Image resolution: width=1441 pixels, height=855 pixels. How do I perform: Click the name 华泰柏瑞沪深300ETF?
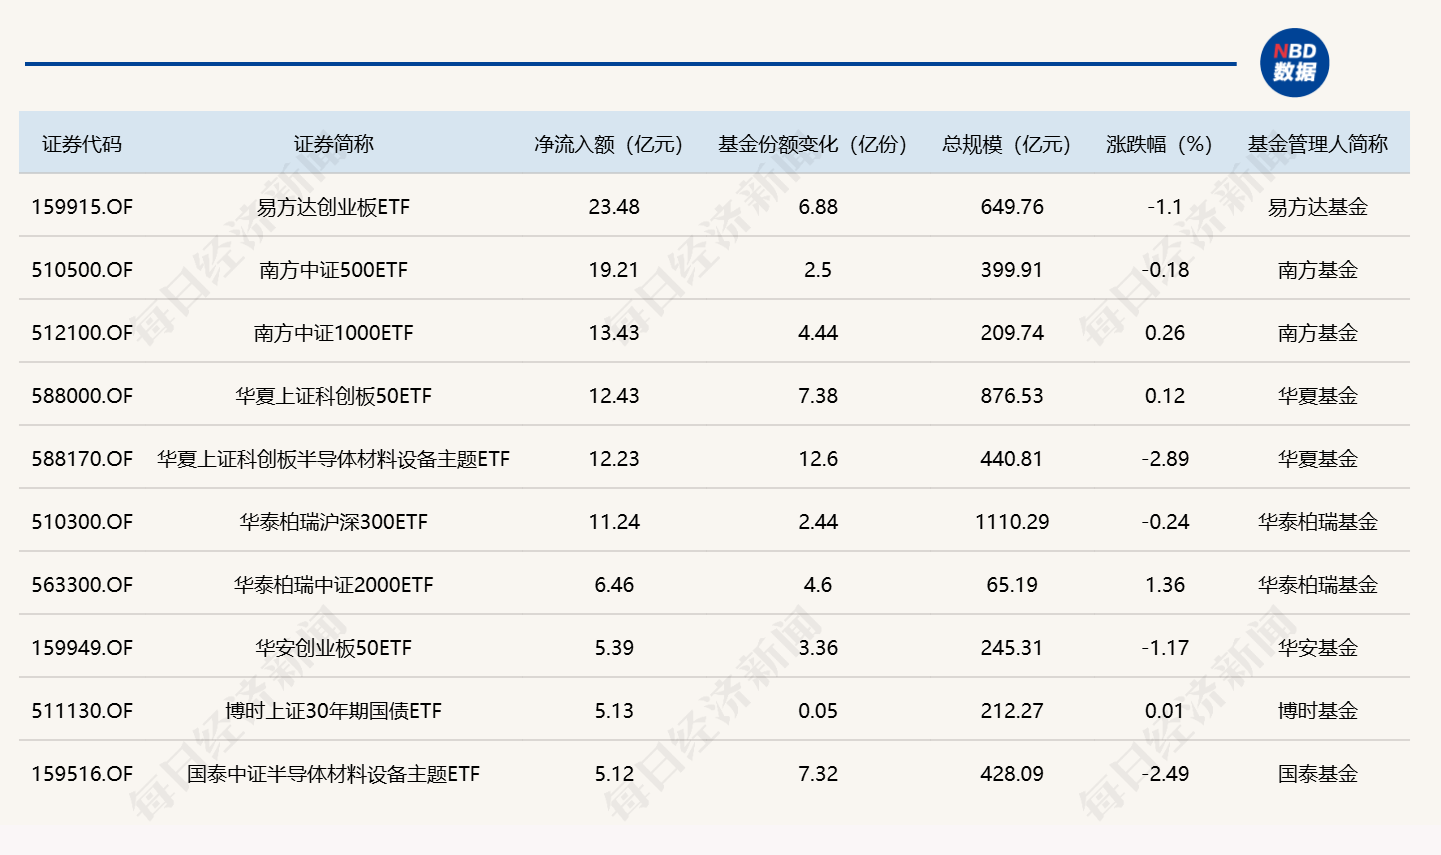point(334,522)
